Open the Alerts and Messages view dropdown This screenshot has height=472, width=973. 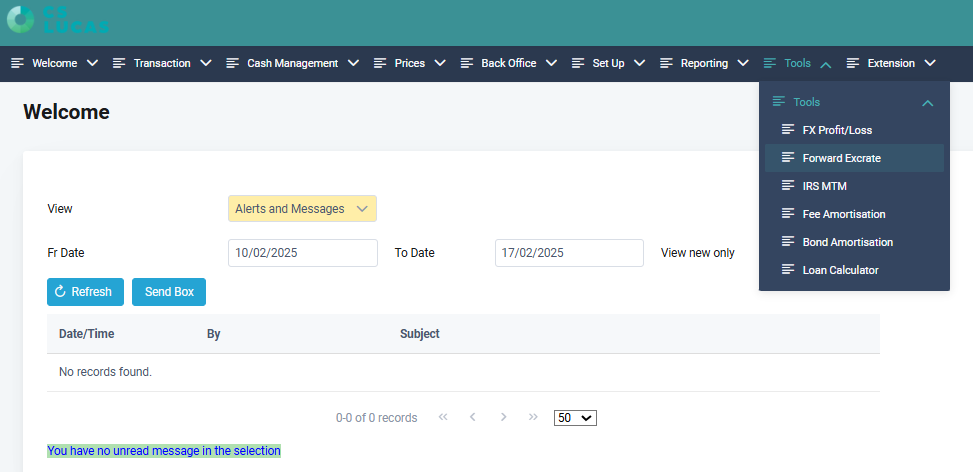(302, 209)
